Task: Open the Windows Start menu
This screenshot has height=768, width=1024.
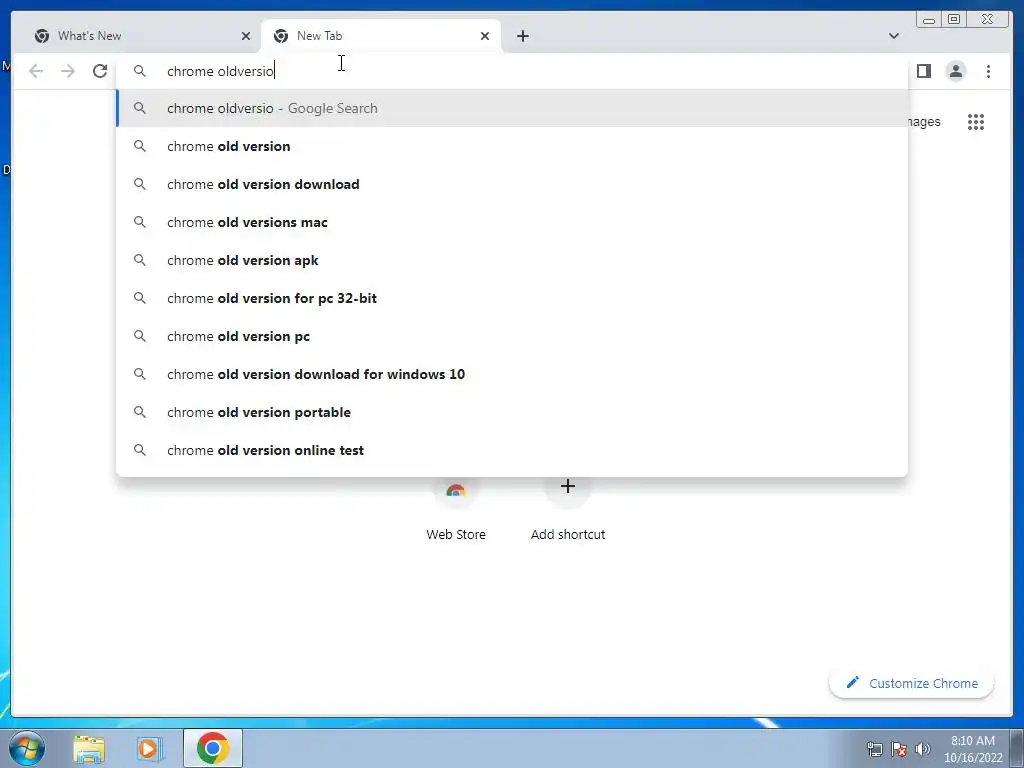Action: [x=27, y=748]
